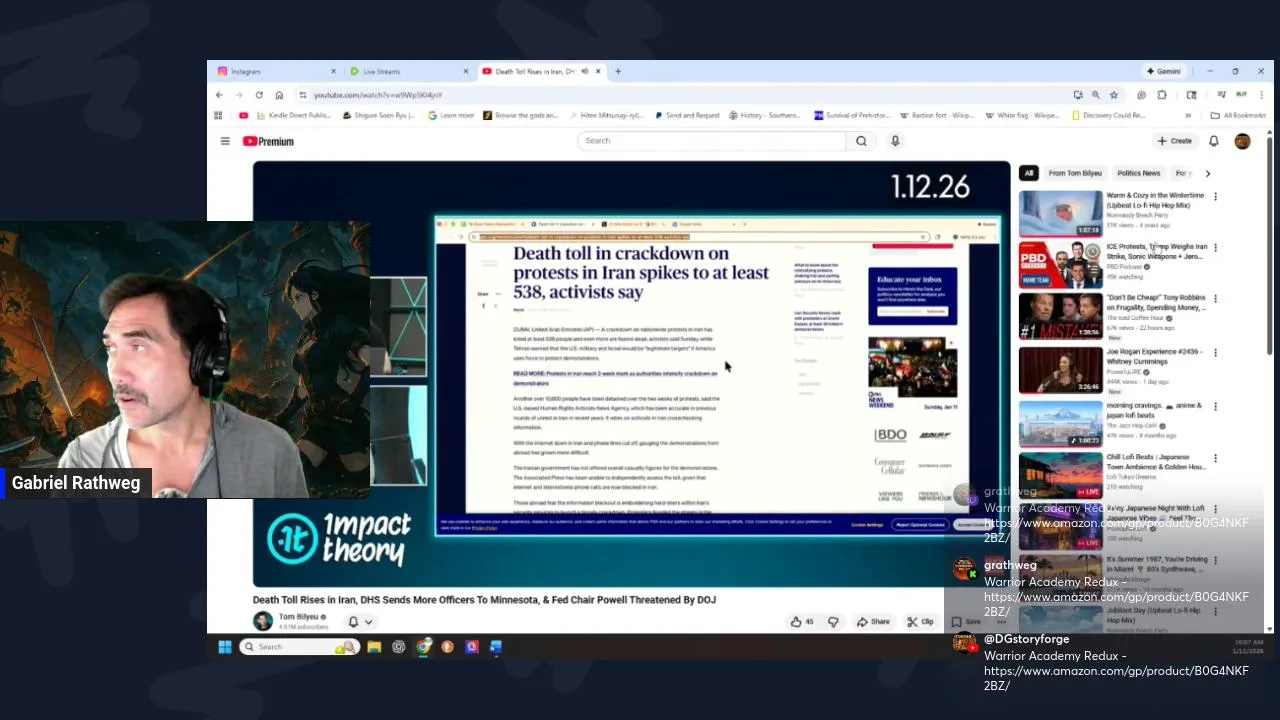Open YouTube notifications bell
The height and width of the screenshot is (720, 1280).
1214,141
